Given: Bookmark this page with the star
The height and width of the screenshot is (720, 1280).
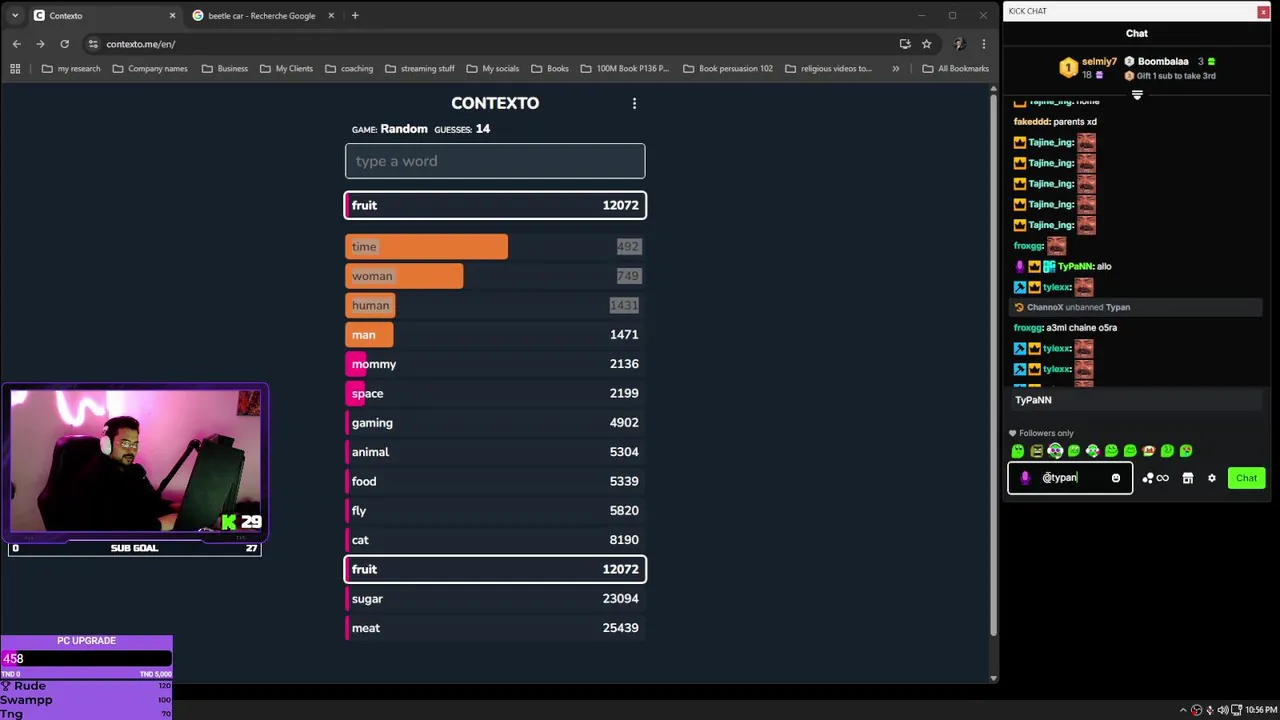Looking at the screenshot, I should 926,44.
